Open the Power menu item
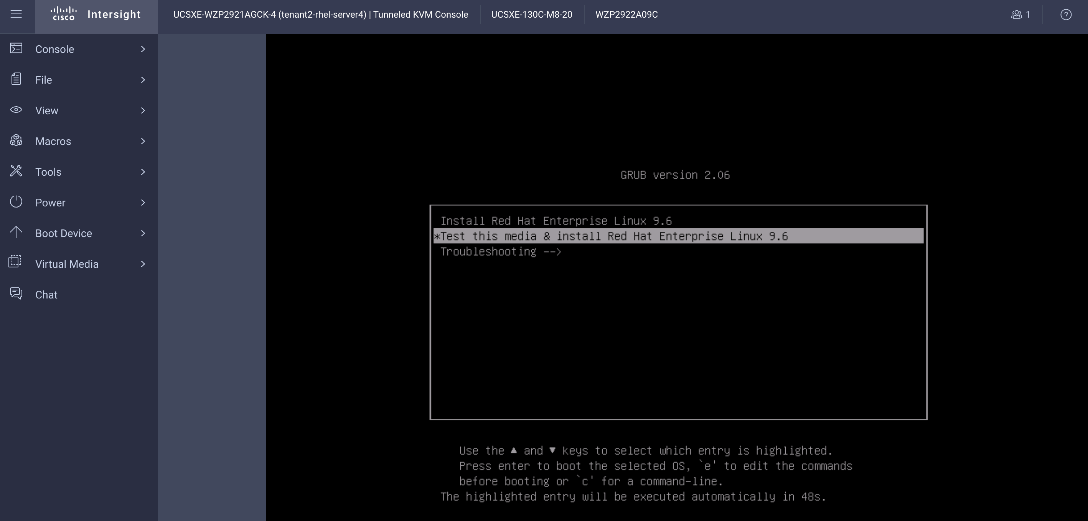This screenshot has height=521, width=1088. click(x=79, y=203)
